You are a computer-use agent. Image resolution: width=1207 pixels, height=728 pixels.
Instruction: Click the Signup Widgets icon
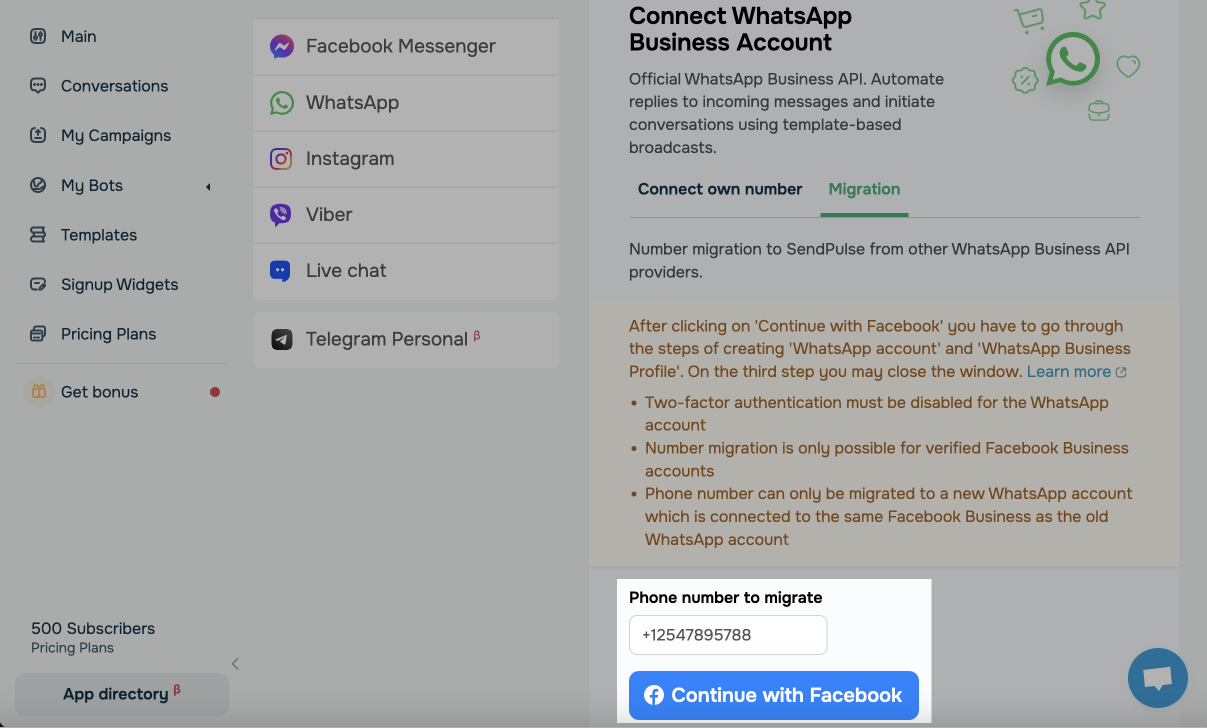(38, 284)
